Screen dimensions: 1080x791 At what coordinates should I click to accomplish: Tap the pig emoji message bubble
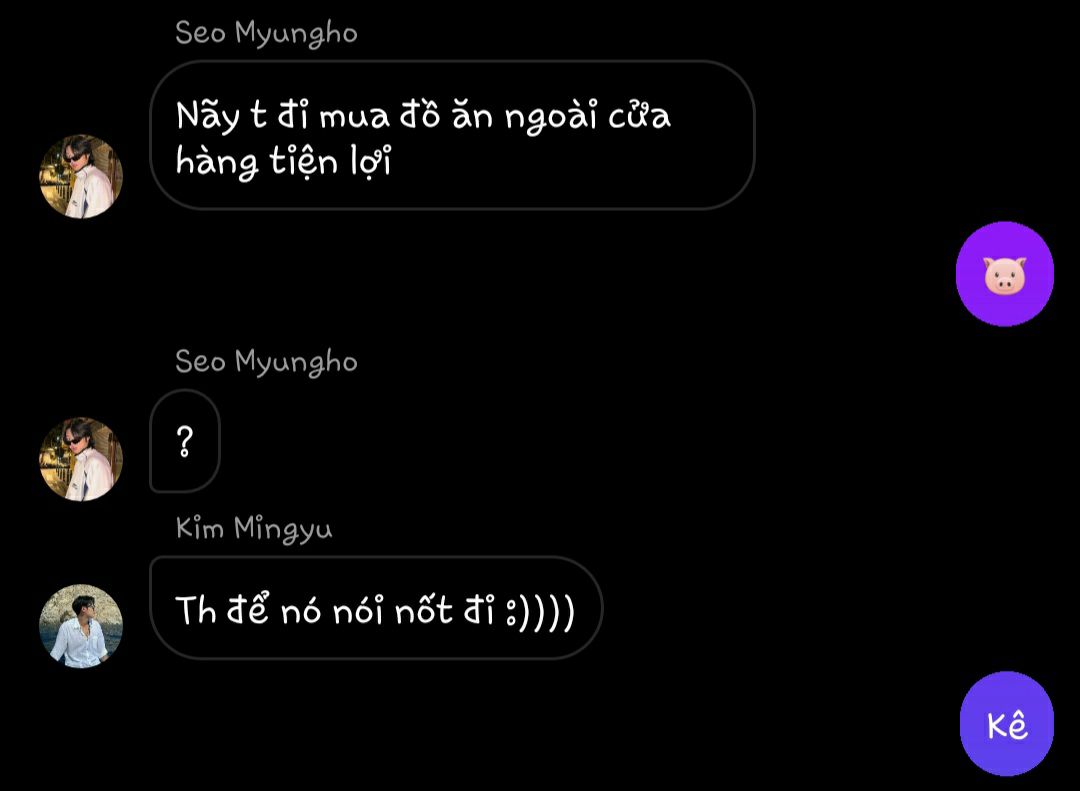(1005, 274)
